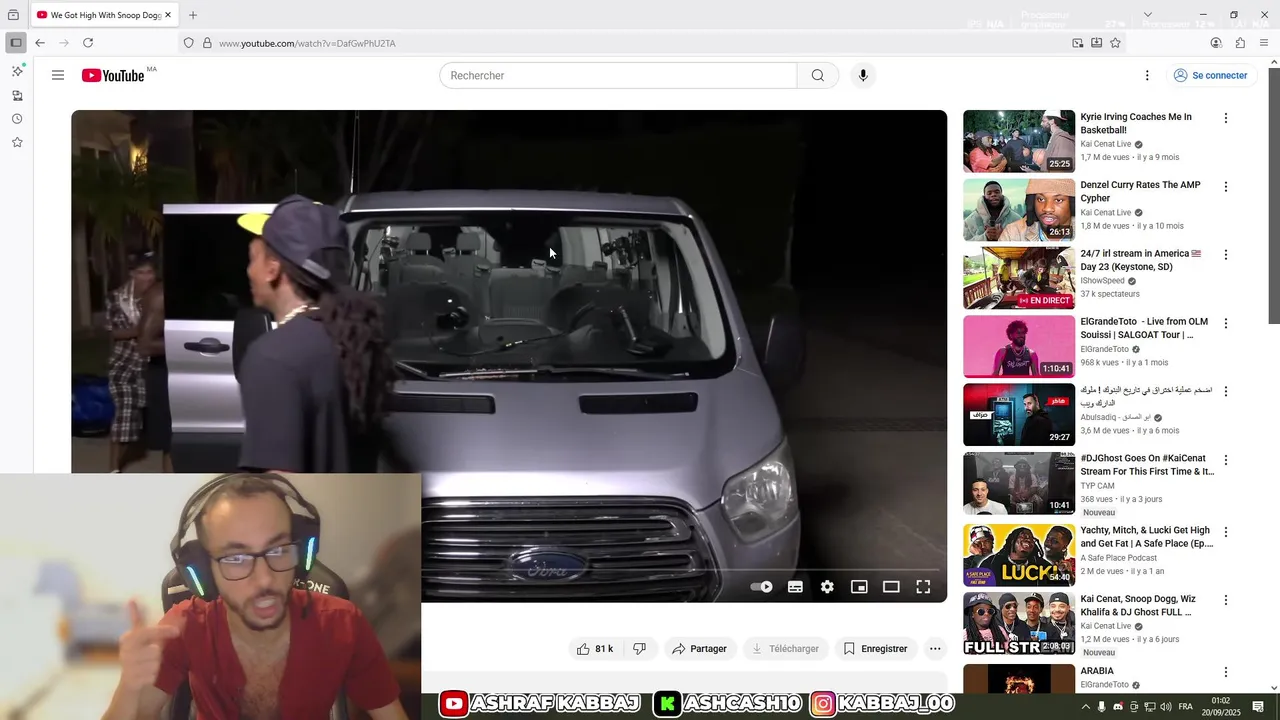
Task: Open the extensions puzzle icon
Action: (1240, 43)
